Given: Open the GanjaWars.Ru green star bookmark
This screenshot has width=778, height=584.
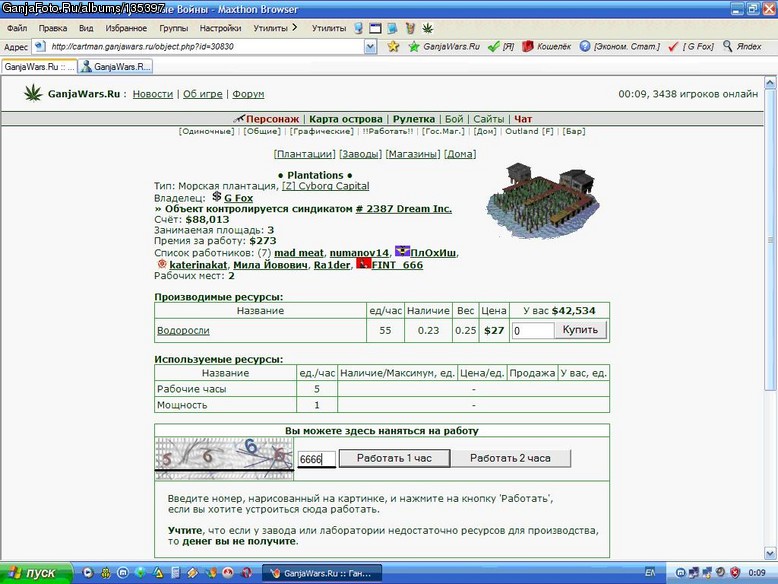Looking at the screenshot, I should pyautogui.click(x=444, y=47).
